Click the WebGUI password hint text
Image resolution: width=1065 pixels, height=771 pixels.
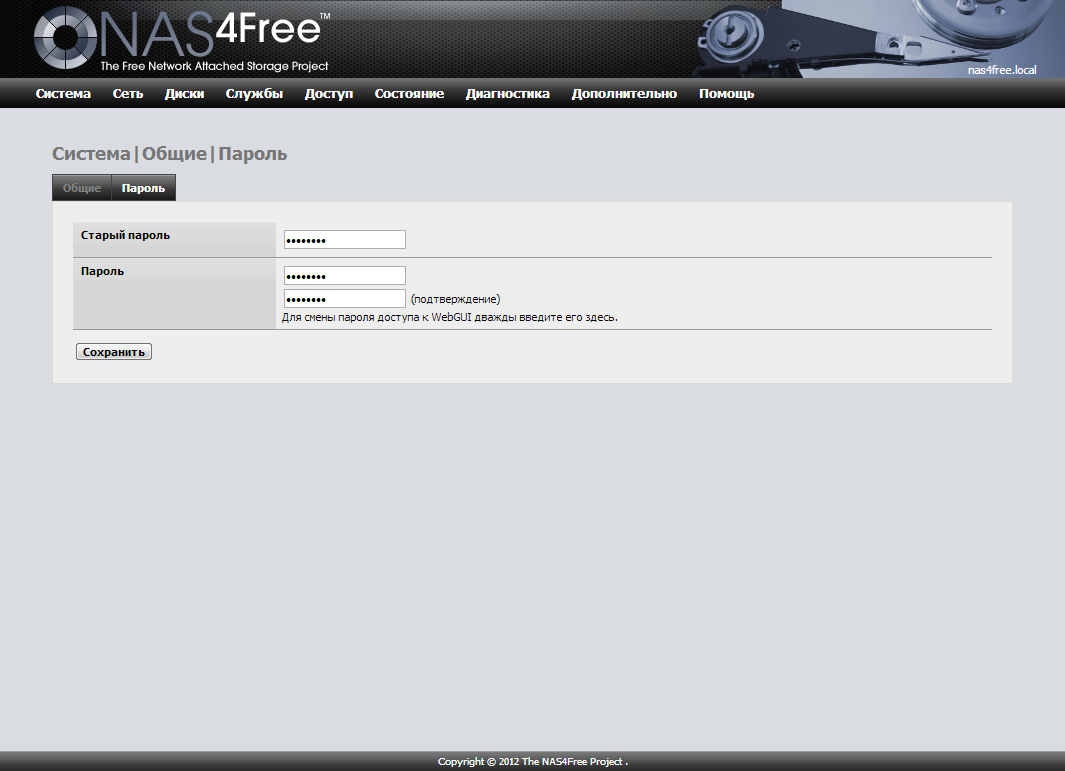pyautogui.click(x=450, y=317)
